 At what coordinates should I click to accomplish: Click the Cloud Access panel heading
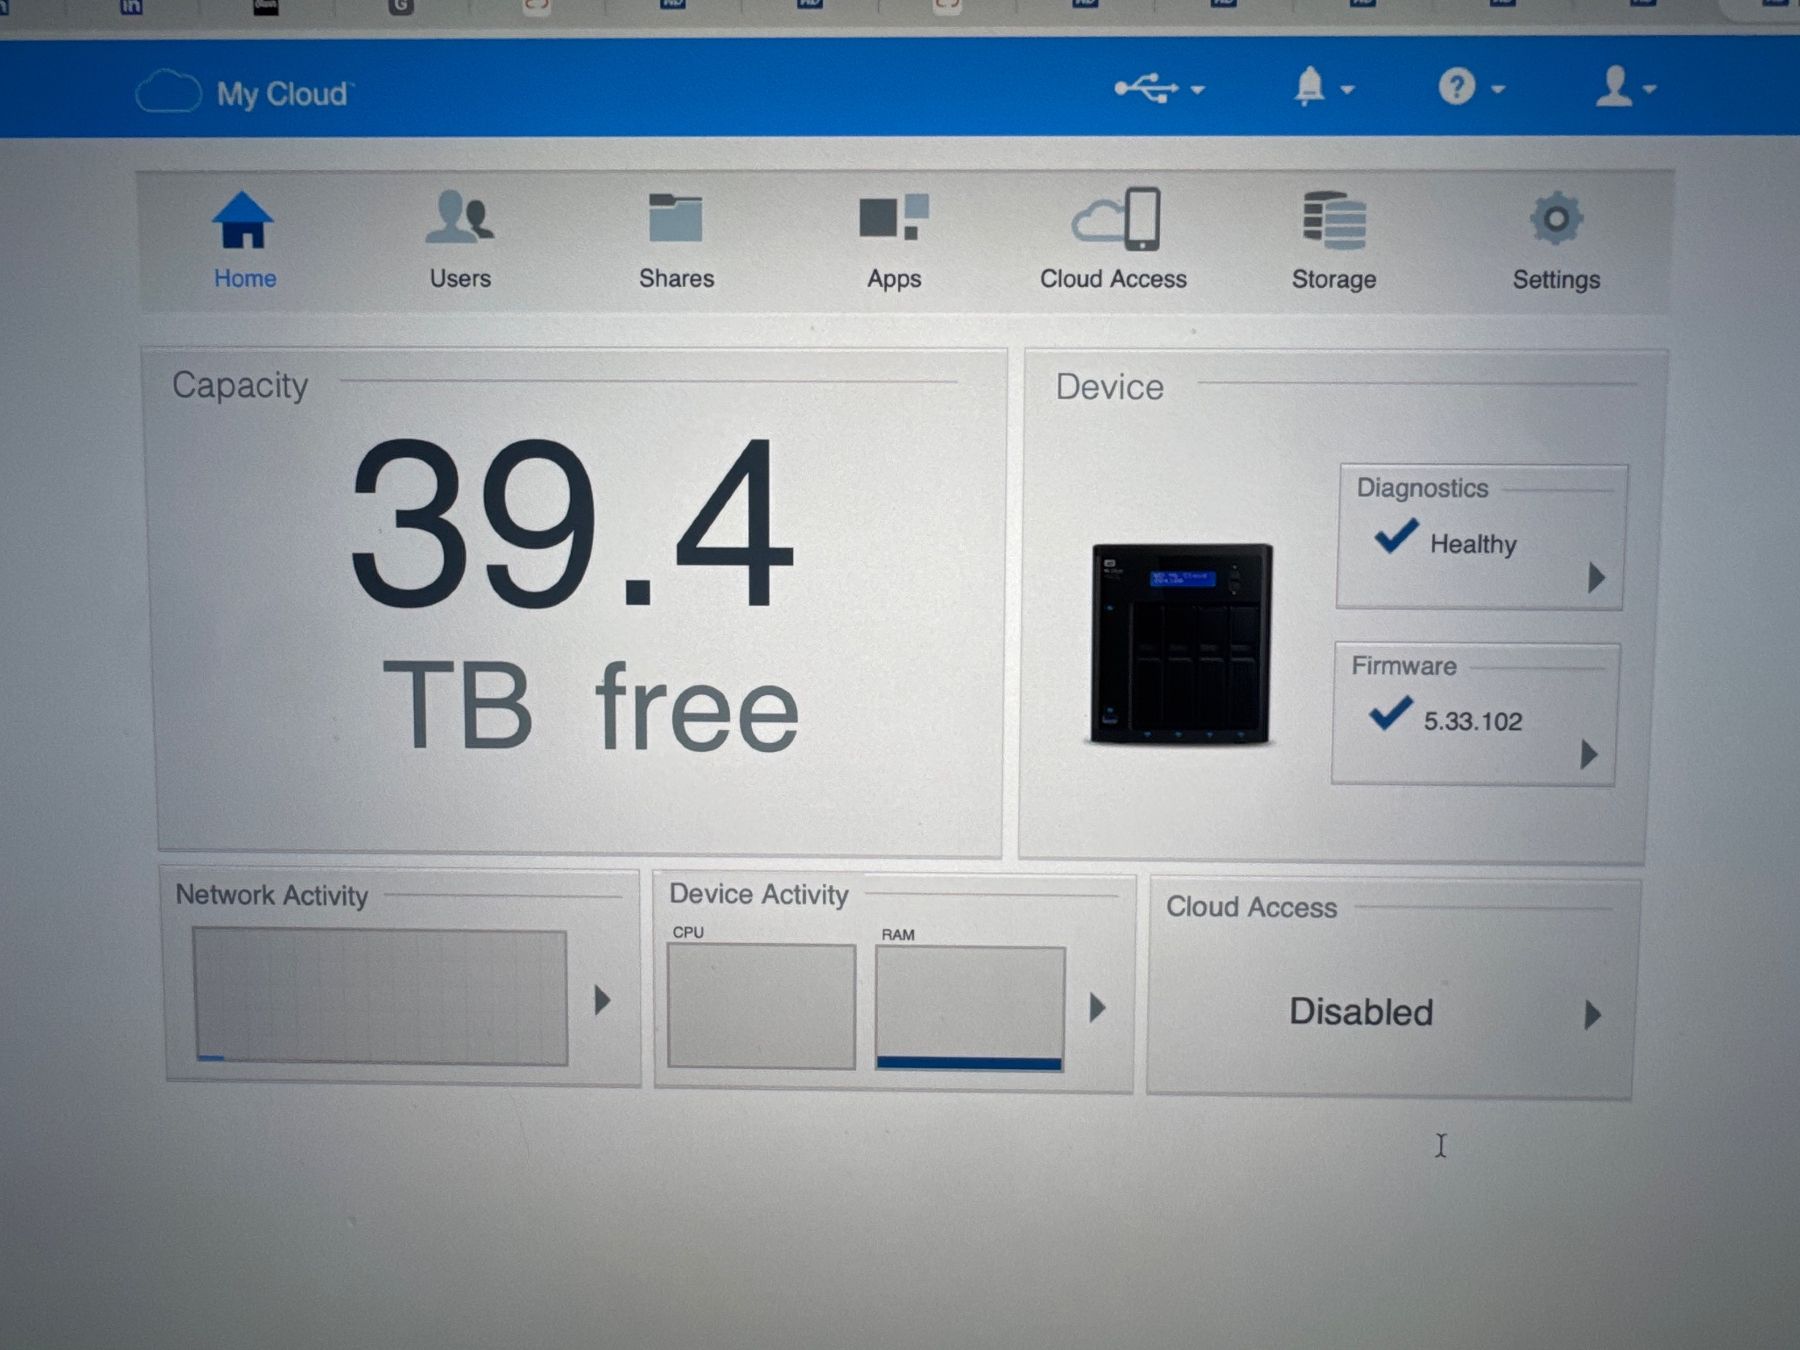(1251, 907)
